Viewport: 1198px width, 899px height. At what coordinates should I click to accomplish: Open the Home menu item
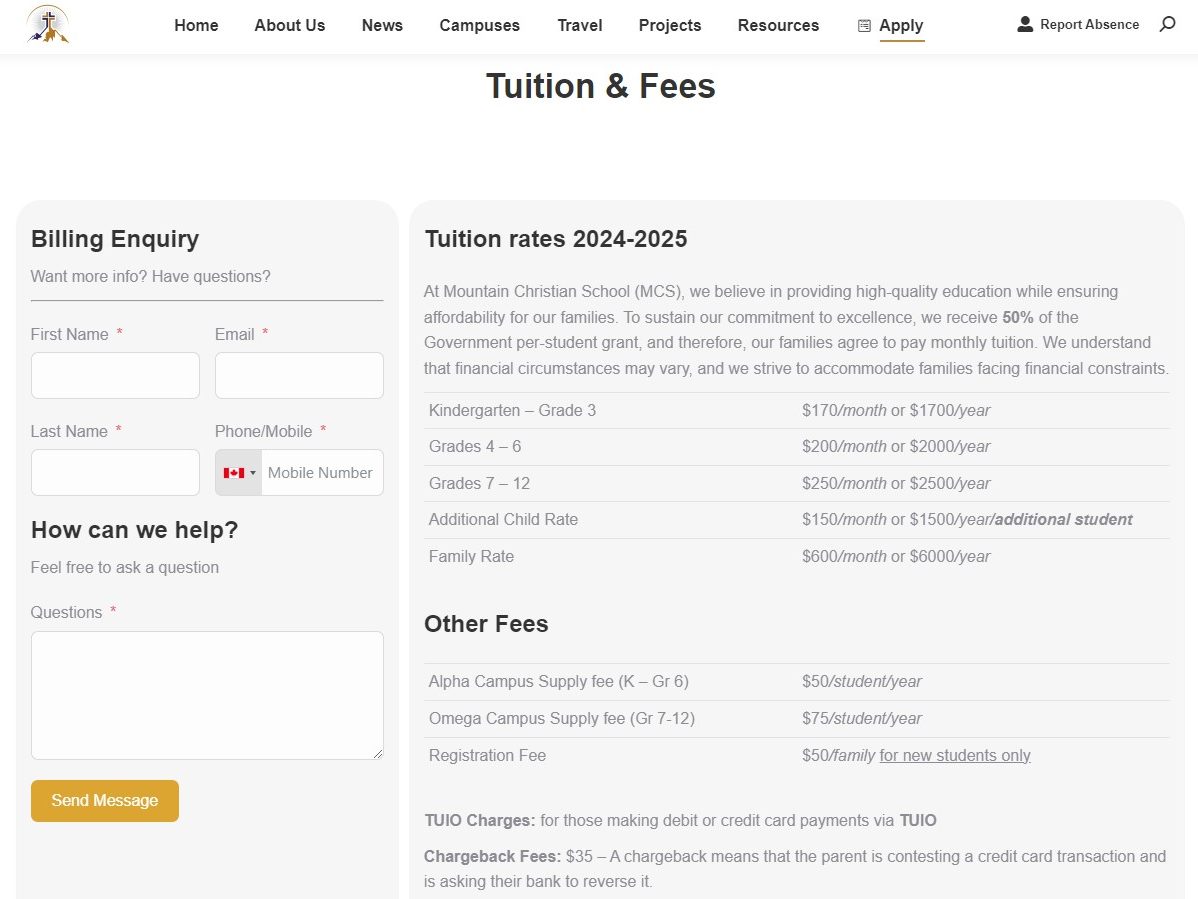coord(196,25)
